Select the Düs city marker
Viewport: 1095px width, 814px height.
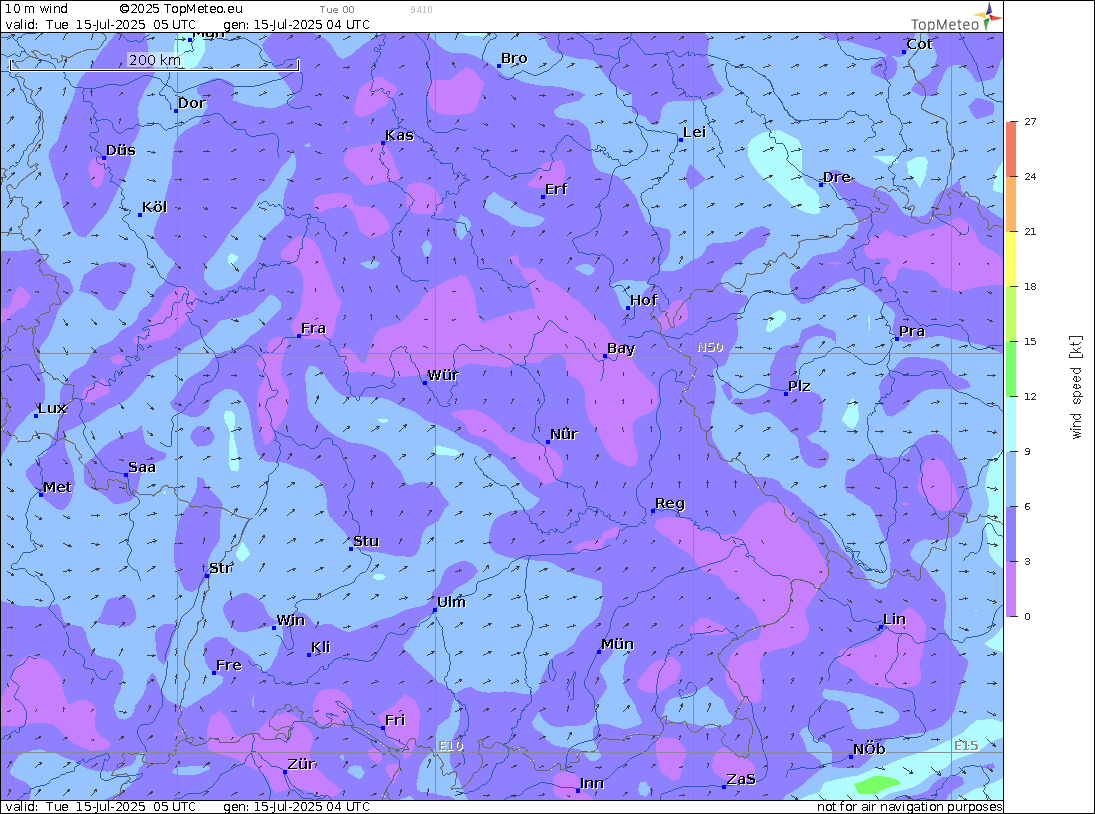pyautogui.click(x=104, y=158)
